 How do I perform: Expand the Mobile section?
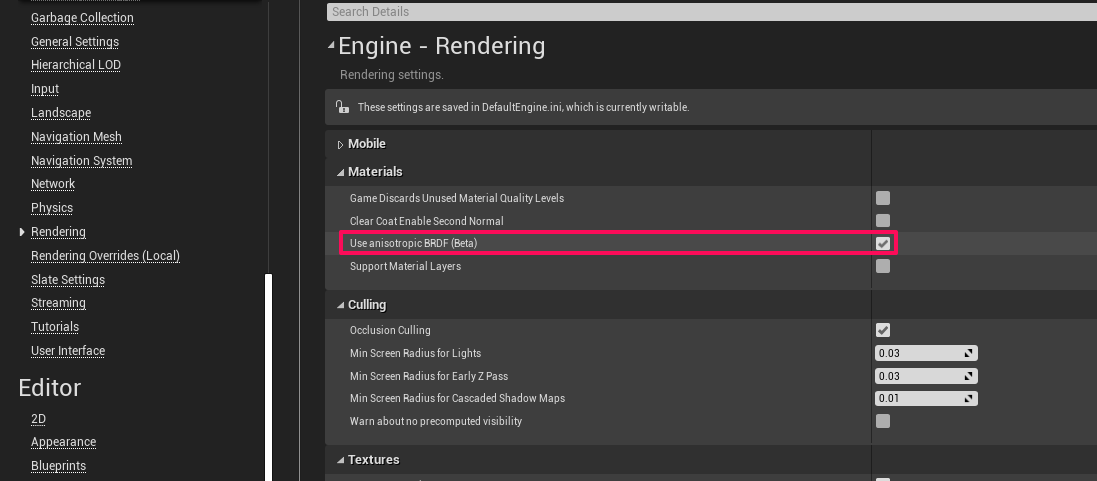(341, 144)
